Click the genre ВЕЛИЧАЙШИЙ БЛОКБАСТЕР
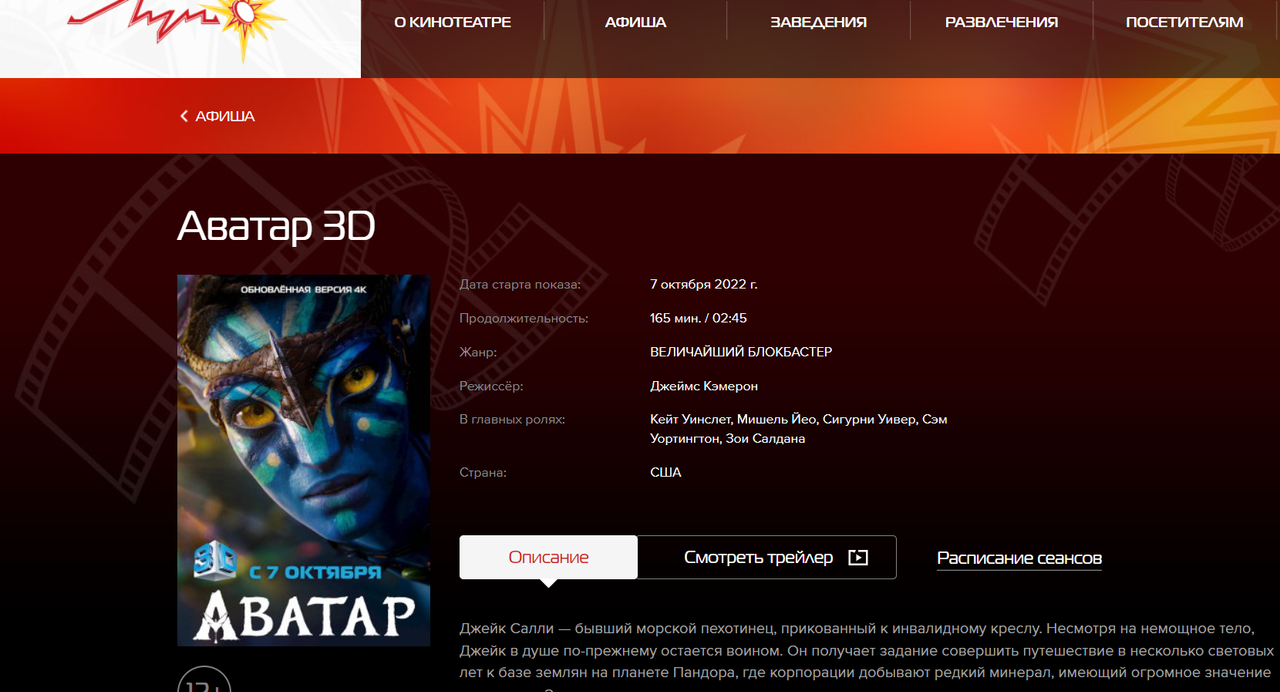The height and width of the screenshot is (692, 1280). pyautogui.click(x=741, y=352)
